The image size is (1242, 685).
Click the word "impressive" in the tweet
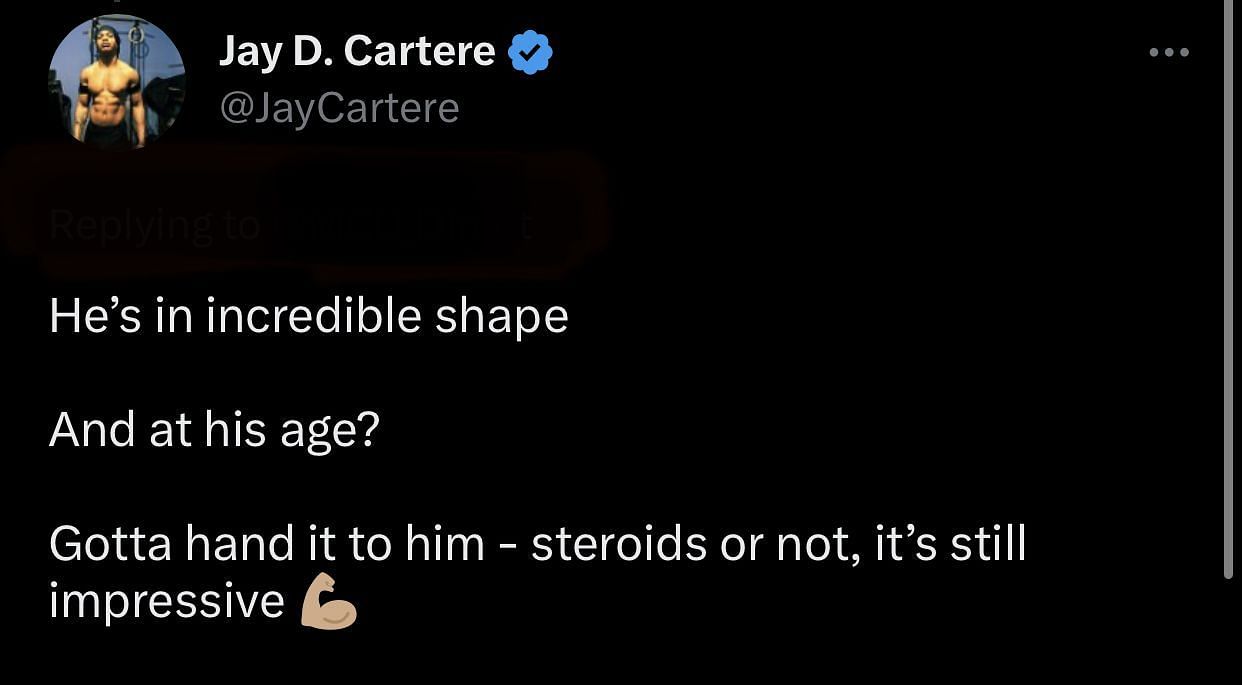[167, 602]
